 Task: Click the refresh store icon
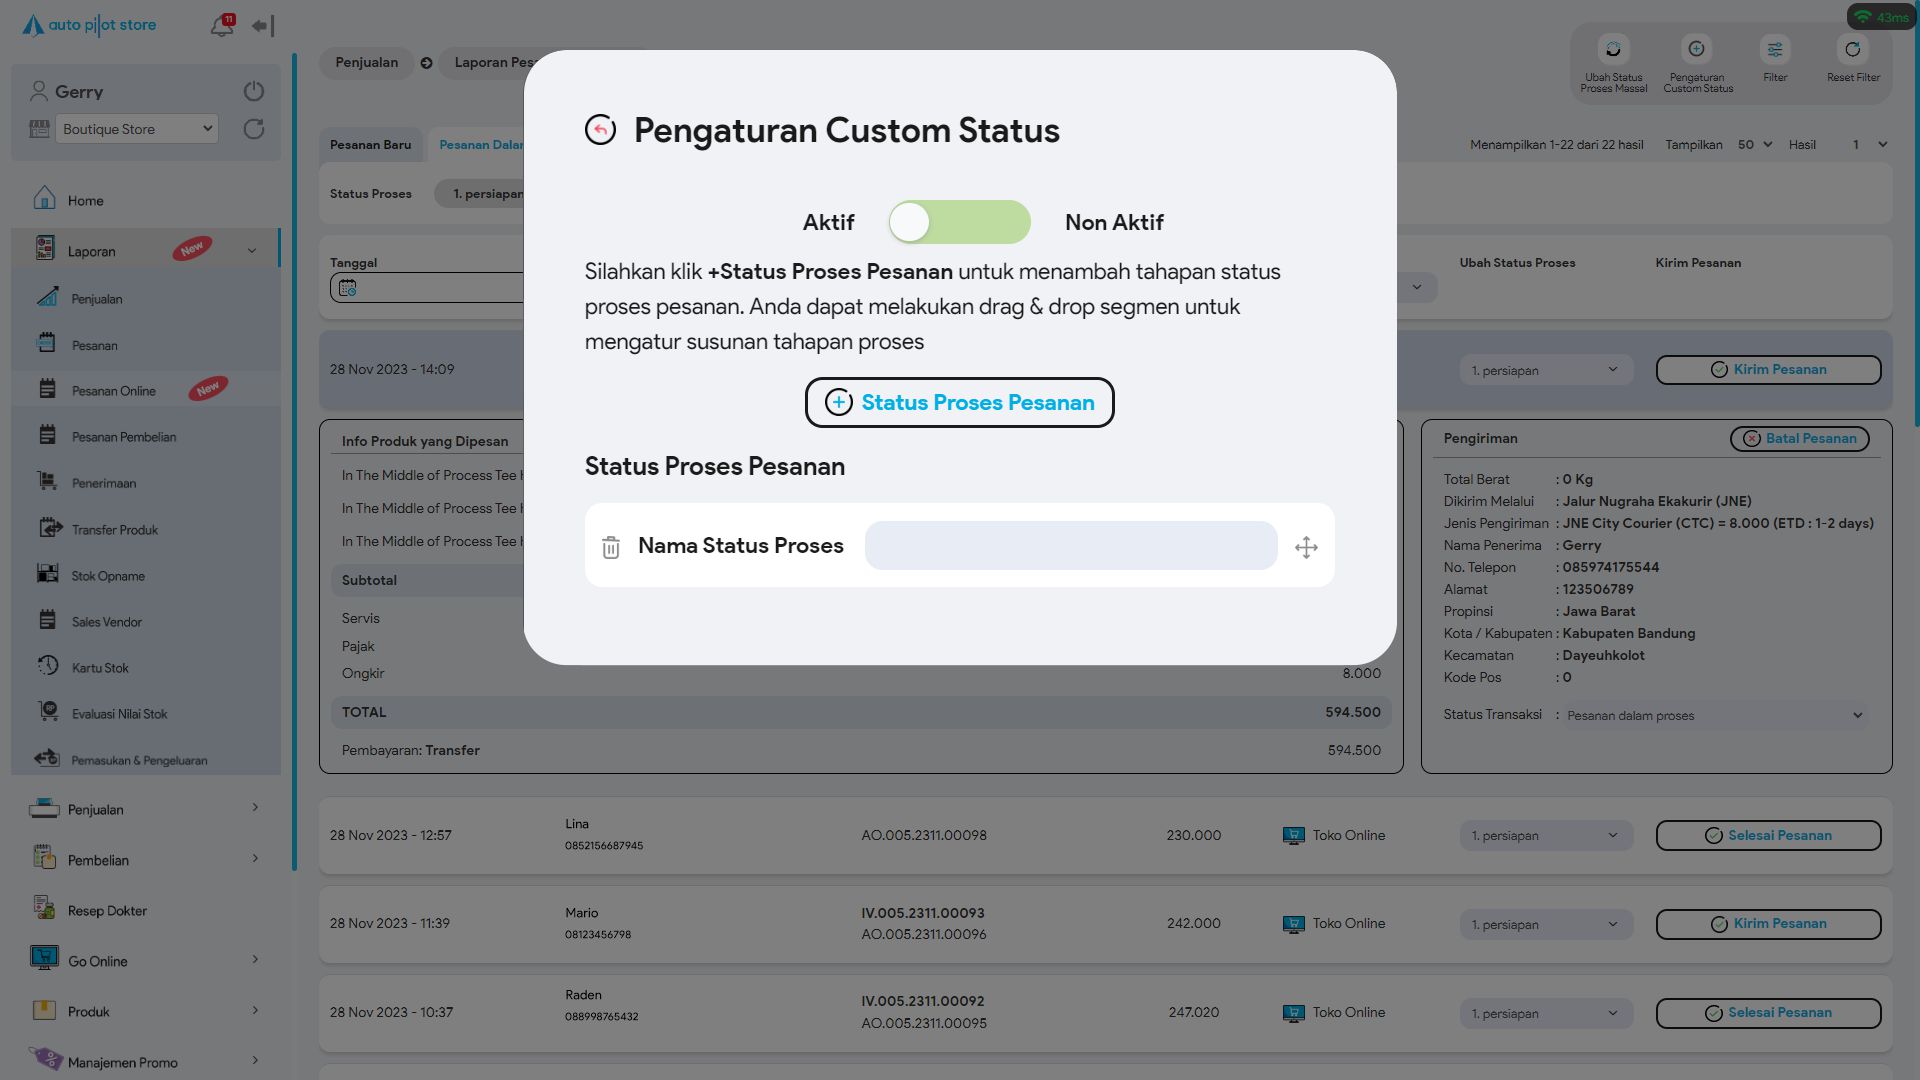coord(254,129)
